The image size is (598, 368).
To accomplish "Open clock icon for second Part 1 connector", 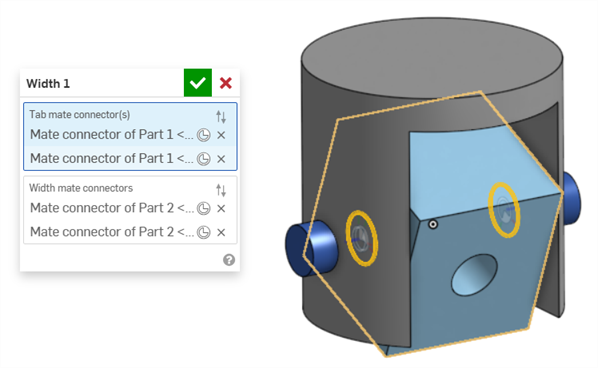I will click(204, 159).
